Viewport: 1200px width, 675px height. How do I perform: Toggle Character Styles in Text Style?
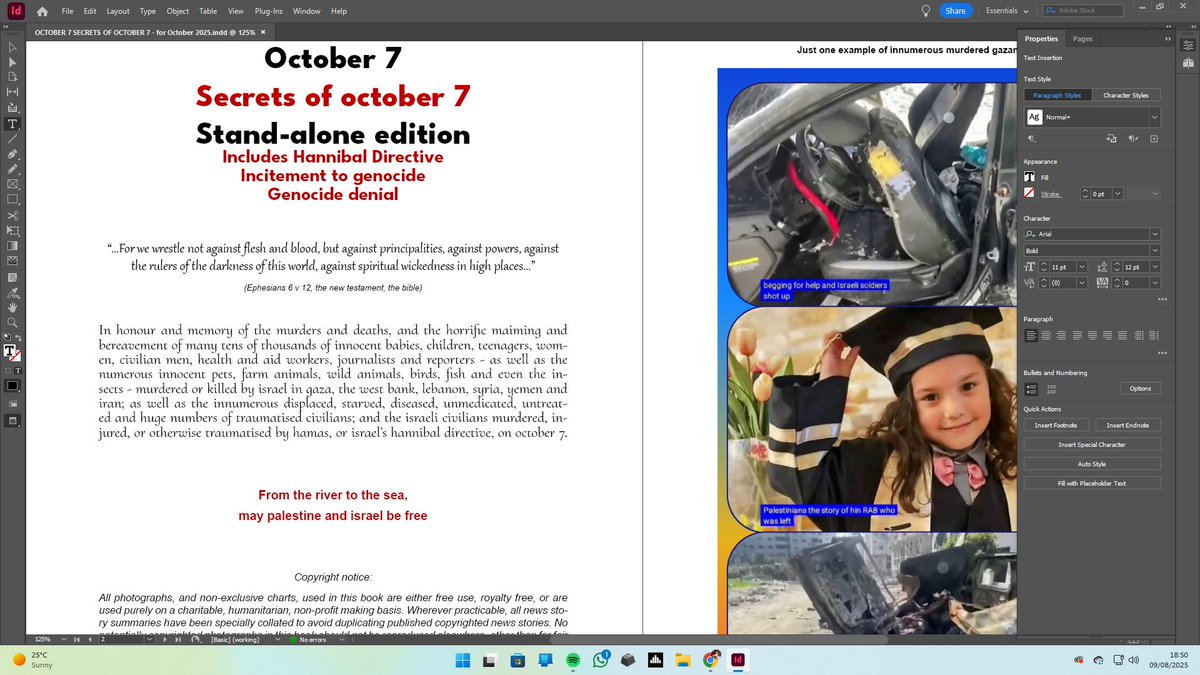point(1126,95)
